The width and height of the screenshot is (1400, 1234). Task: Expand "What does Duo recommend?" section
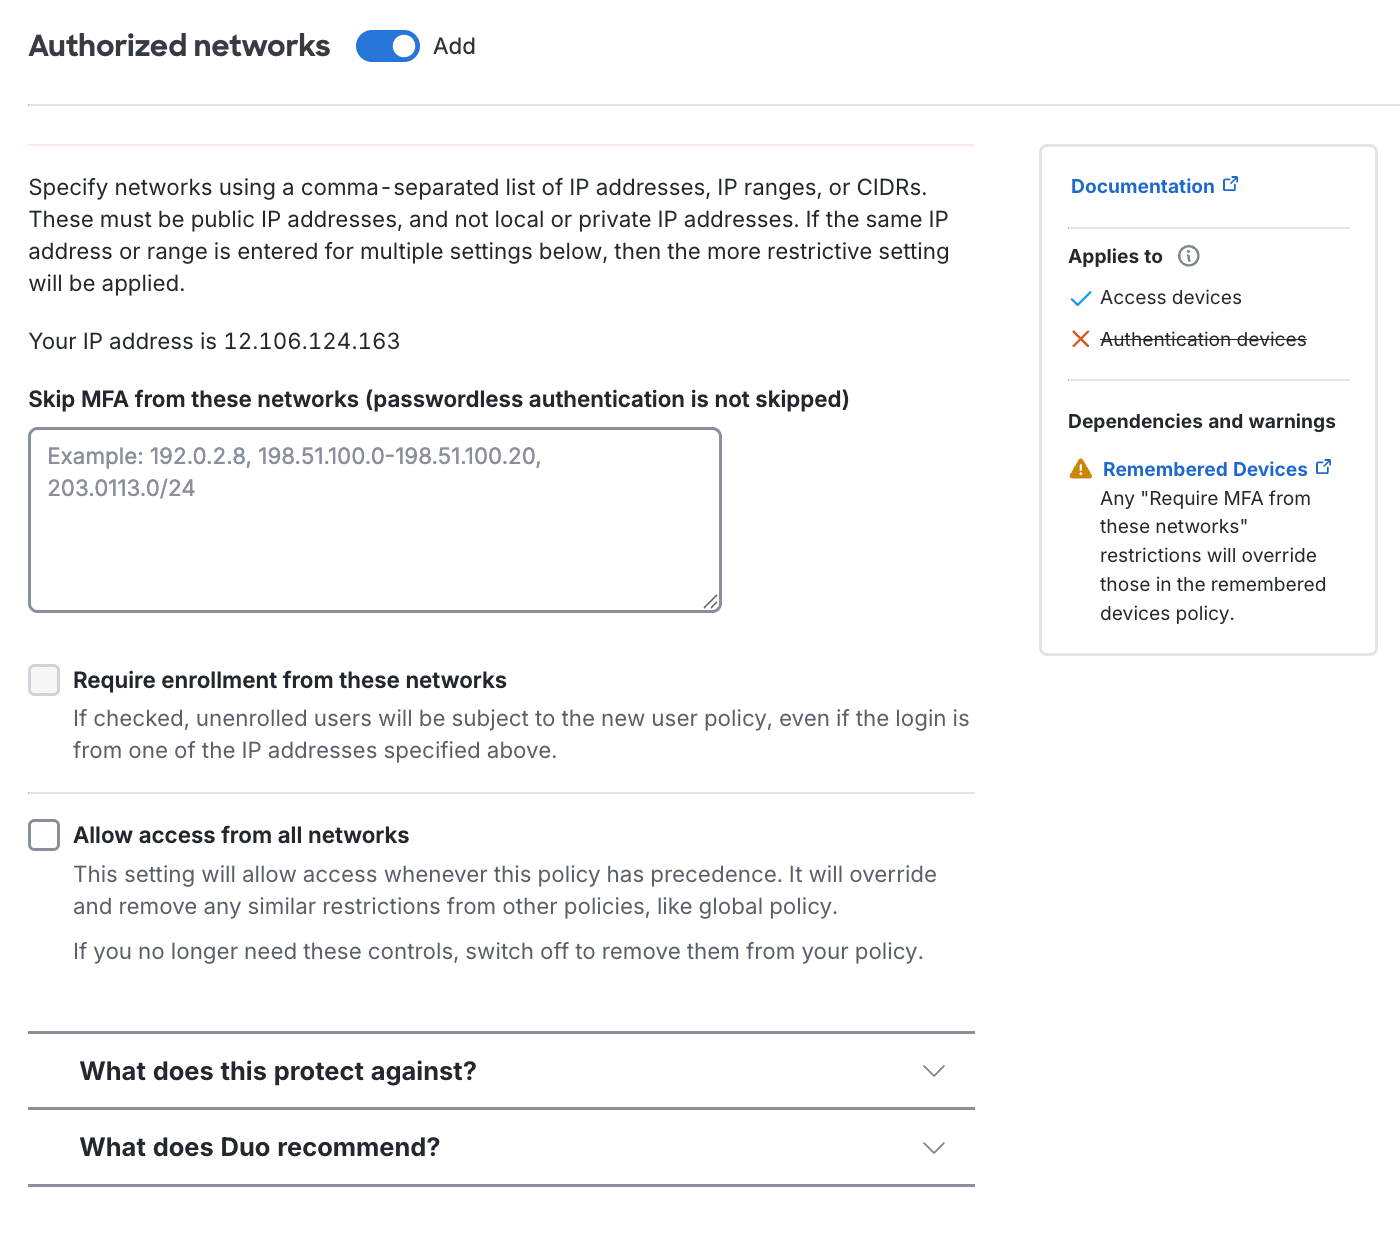pos(260,1147)
